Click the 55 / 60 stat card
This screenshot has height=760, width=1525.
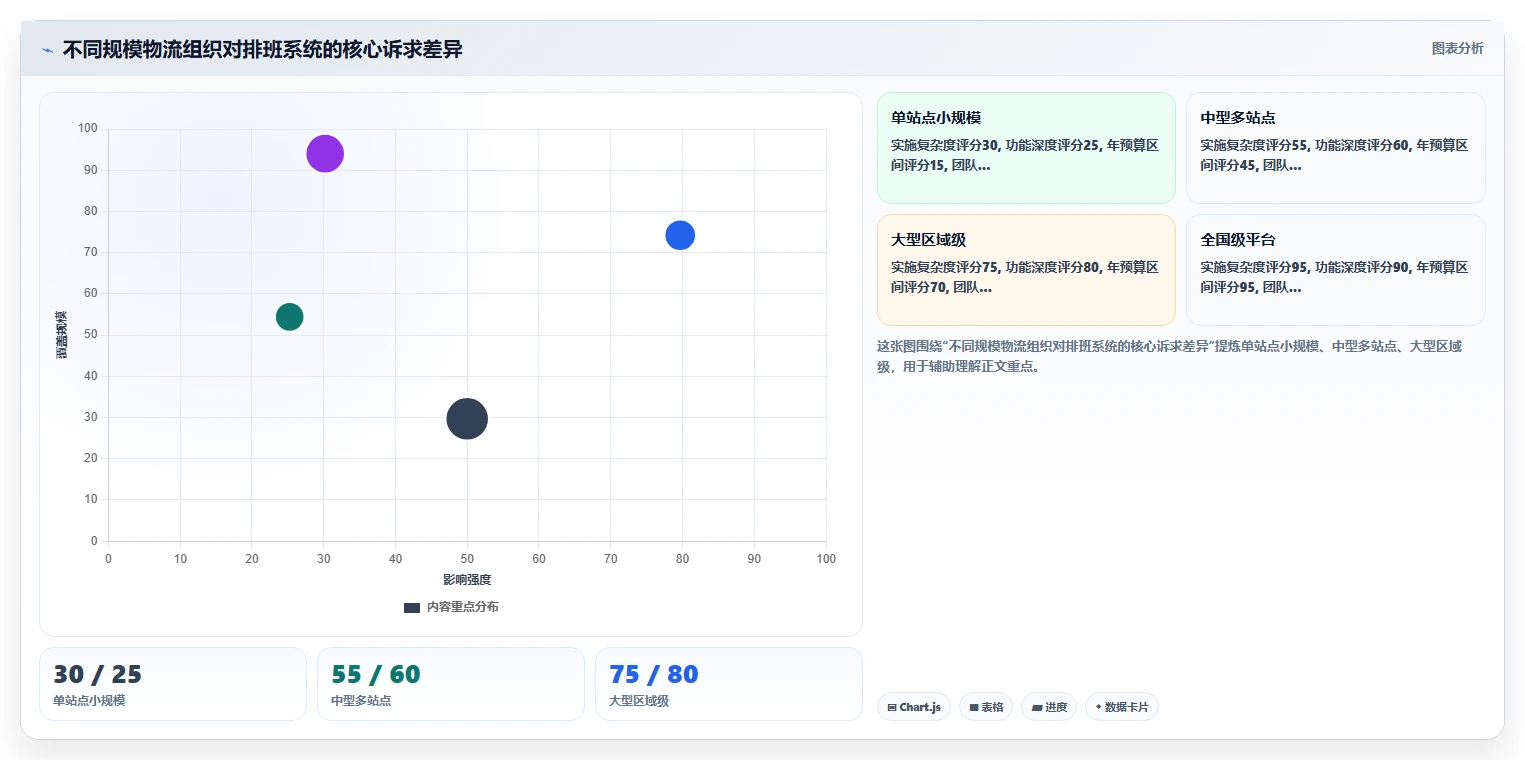coord(451,684)
